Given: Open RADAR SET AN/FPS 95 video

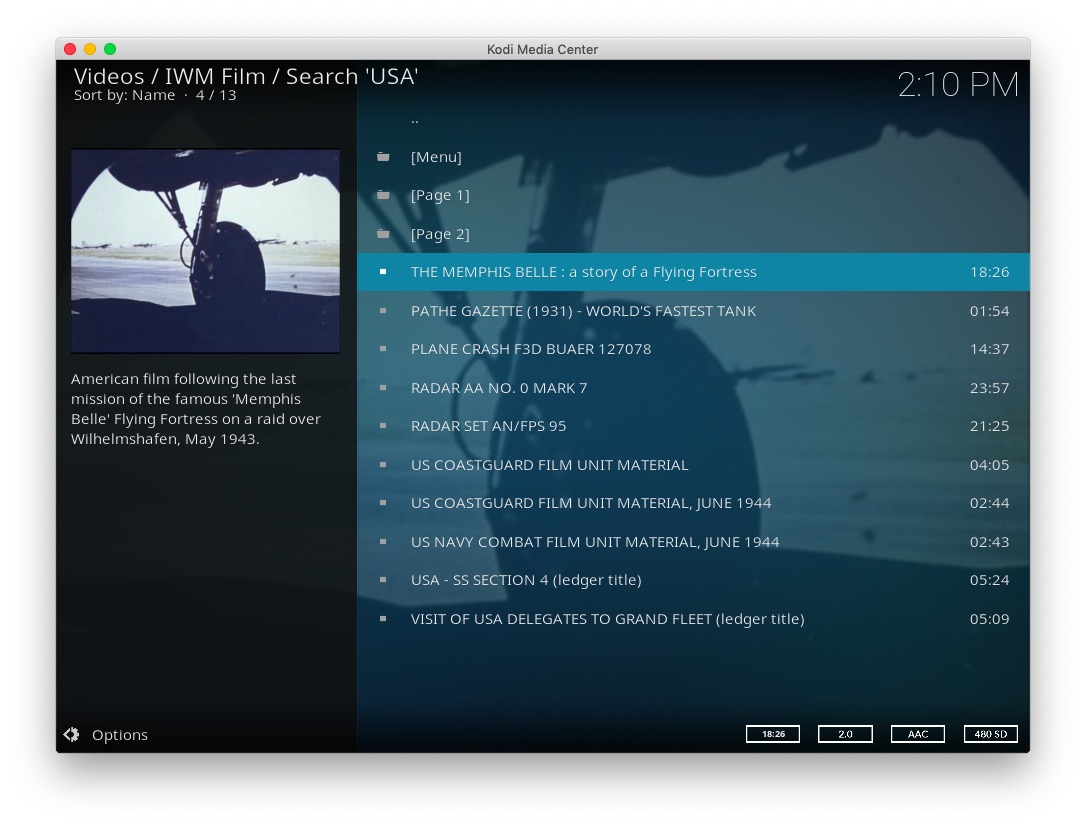Looking at the screenshot, I should pyautogui.click(x=488, y=426).
